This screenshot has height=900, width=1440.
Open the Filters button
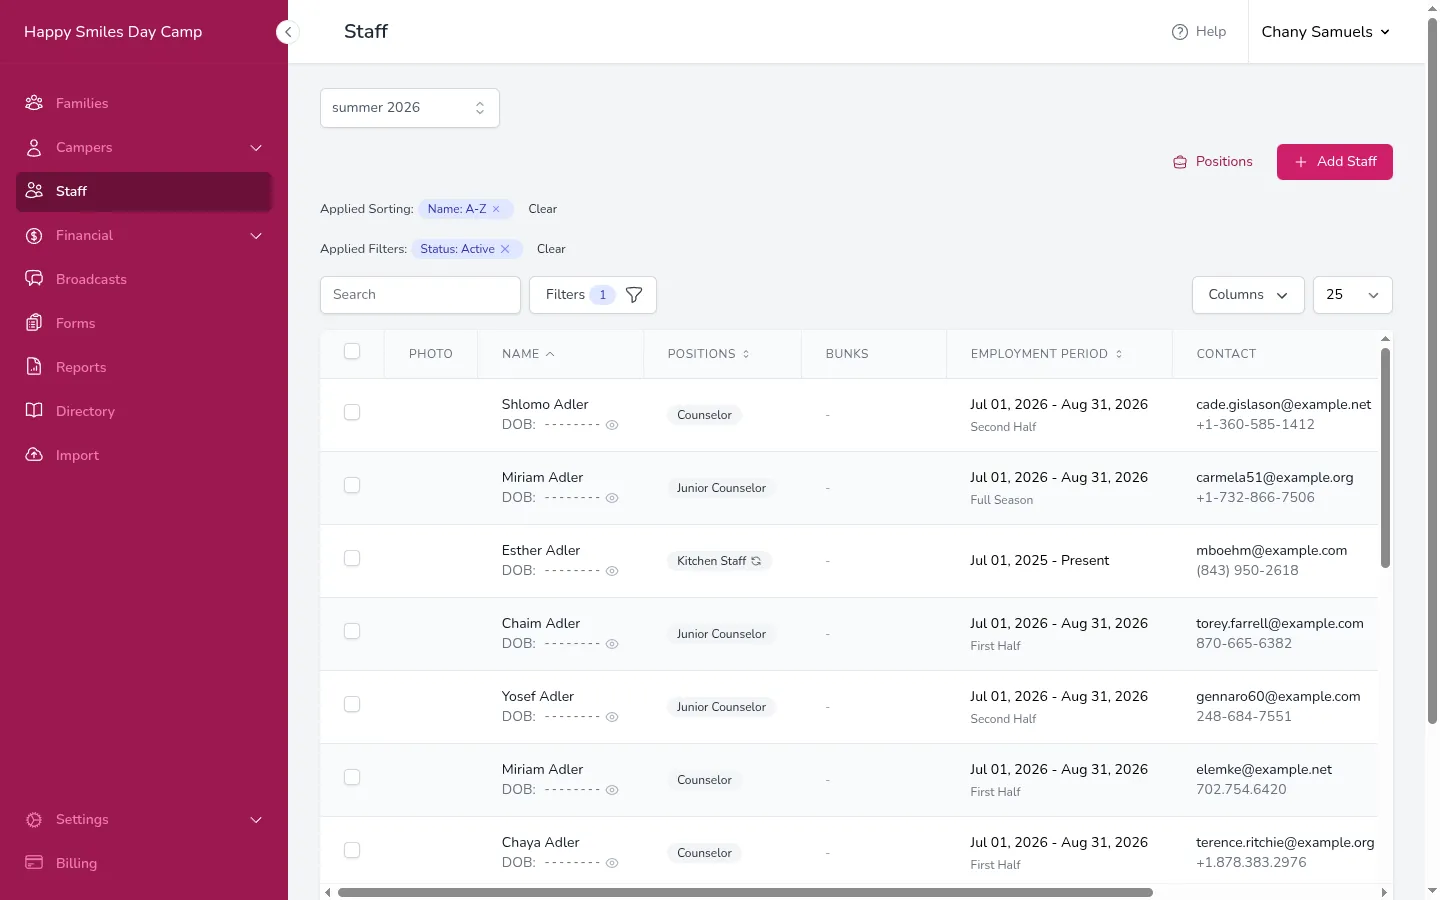(x=593, y=295)
